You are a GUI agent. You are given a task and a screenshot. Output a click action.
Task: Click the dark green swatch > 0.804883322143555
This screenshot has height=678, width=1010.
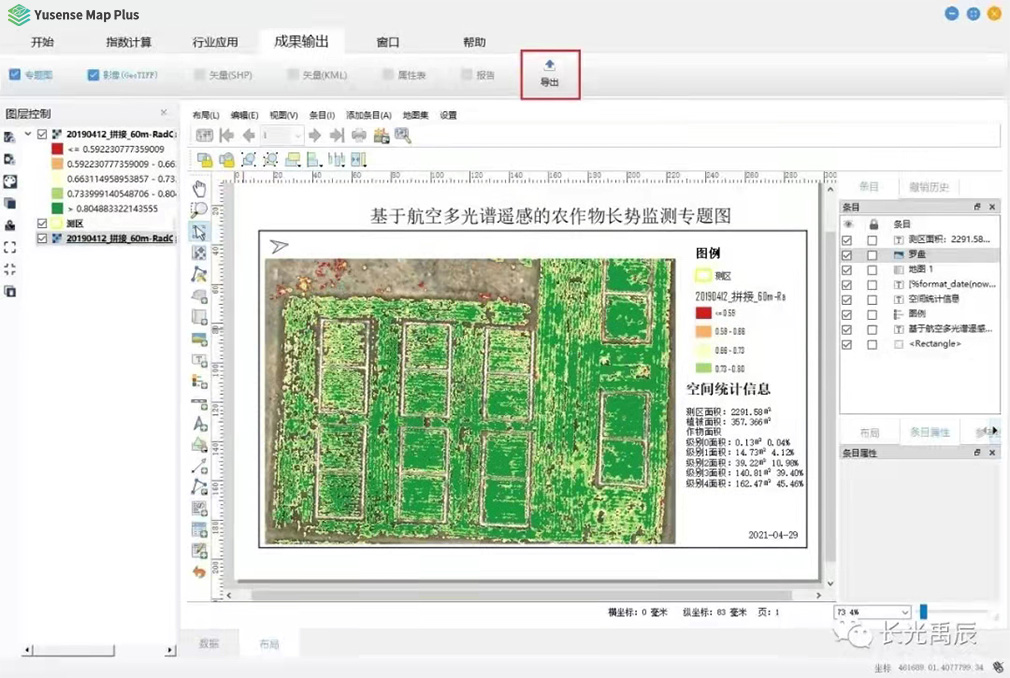(x=57, y=208)
